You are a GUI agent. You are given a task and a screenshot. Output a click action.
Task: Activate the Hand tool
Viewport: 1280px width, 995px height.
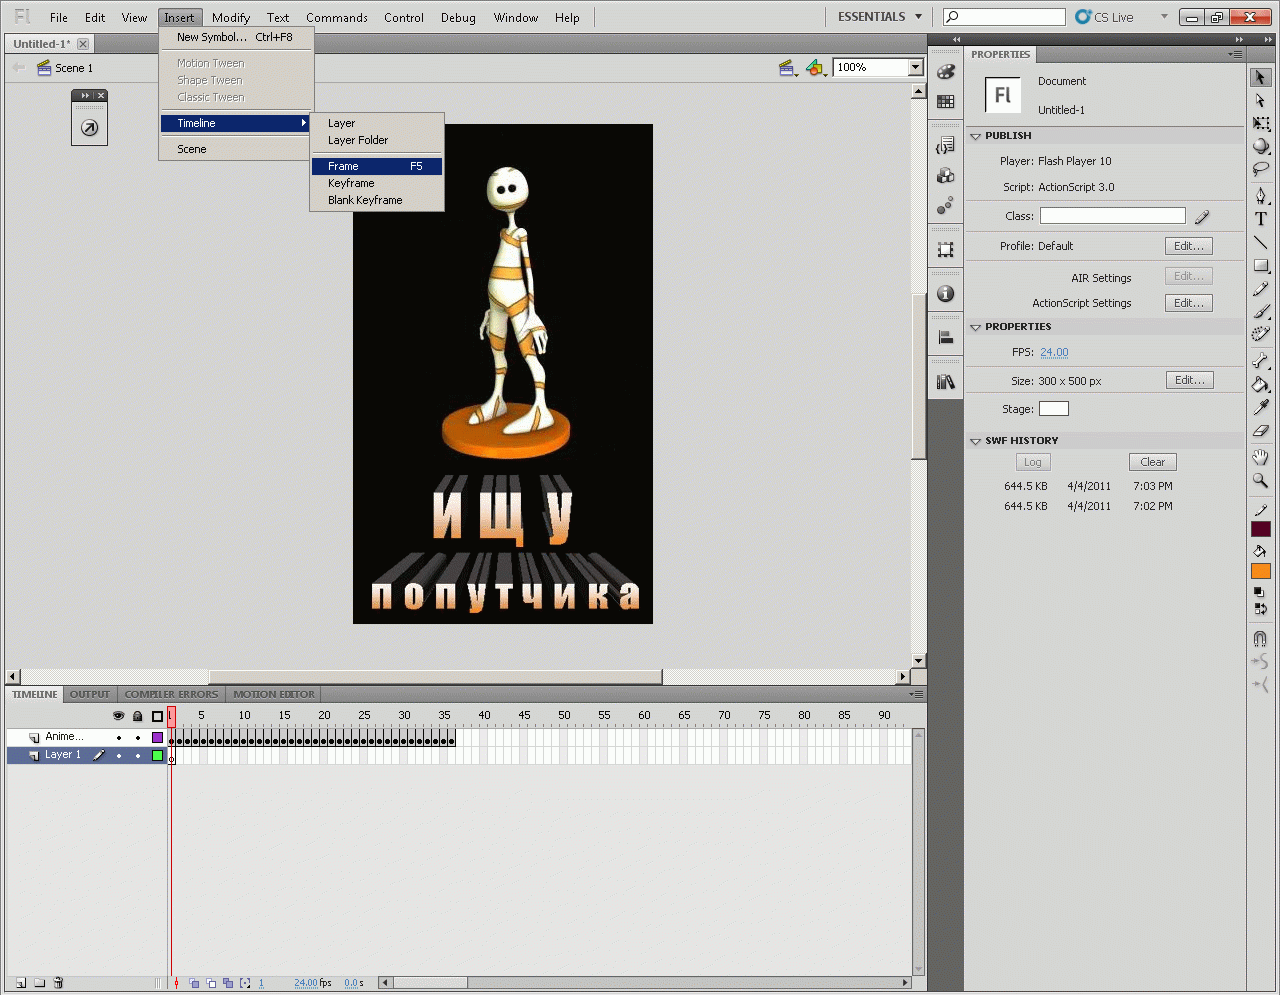click(1260, 457)
